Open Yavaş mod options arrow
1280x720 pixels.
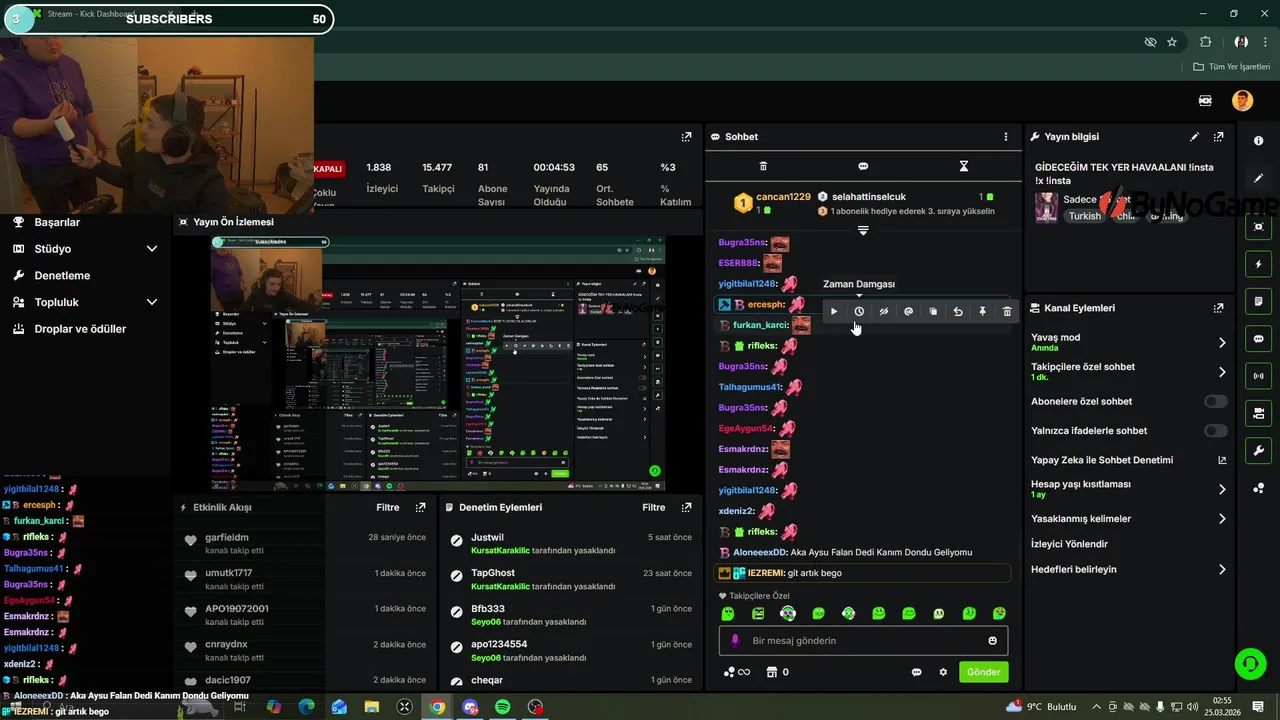tap(1222, 342)
